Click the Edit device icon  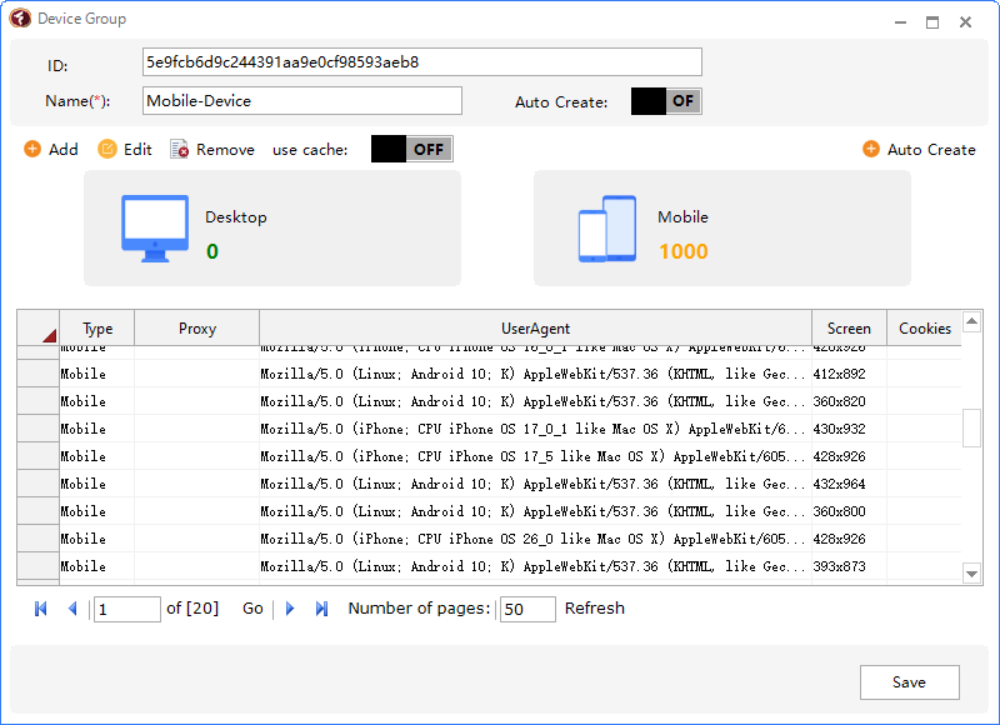107,149
